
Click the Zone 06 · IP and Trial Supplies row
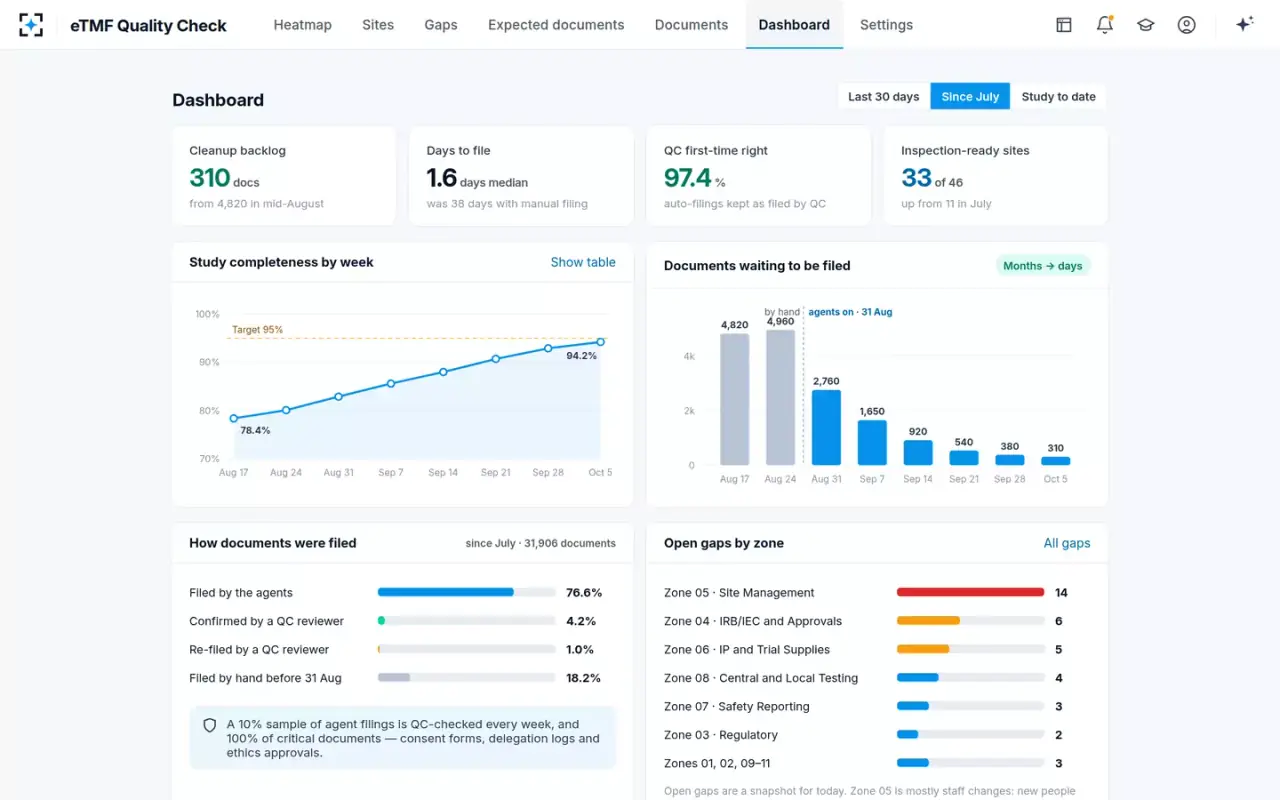[x=877, y=649]
